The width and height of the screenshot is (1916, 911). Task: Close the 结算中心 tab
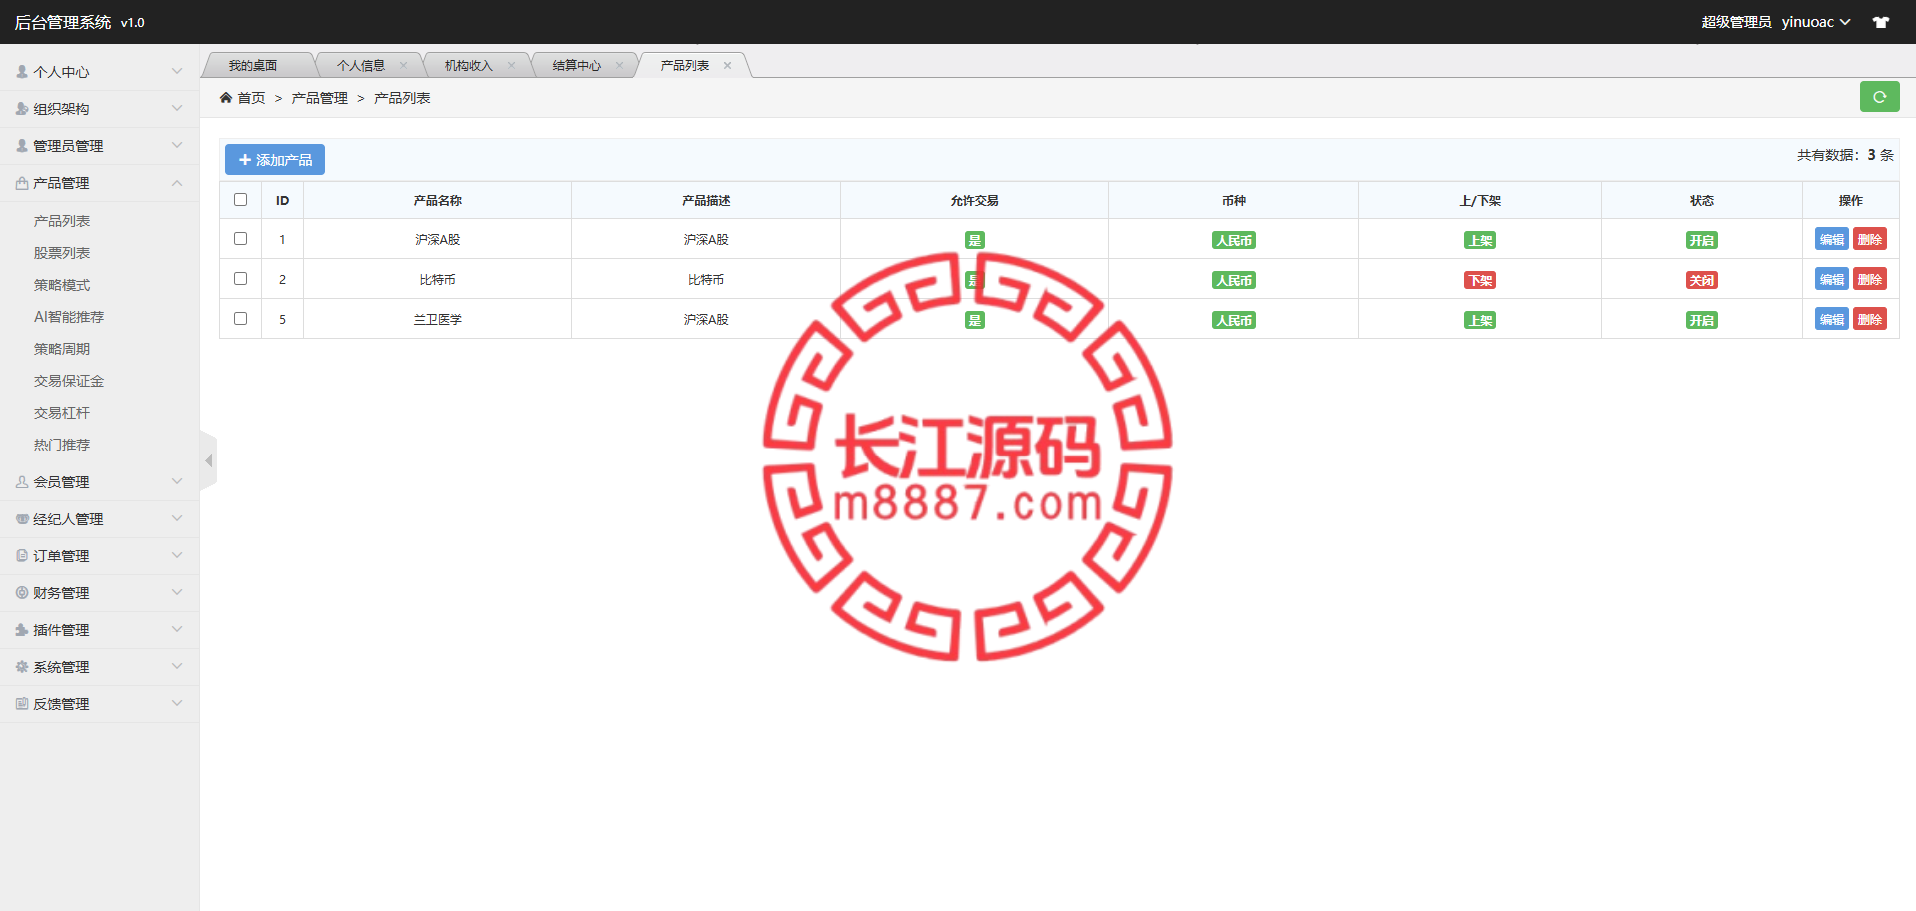click(x=619, y=66)
